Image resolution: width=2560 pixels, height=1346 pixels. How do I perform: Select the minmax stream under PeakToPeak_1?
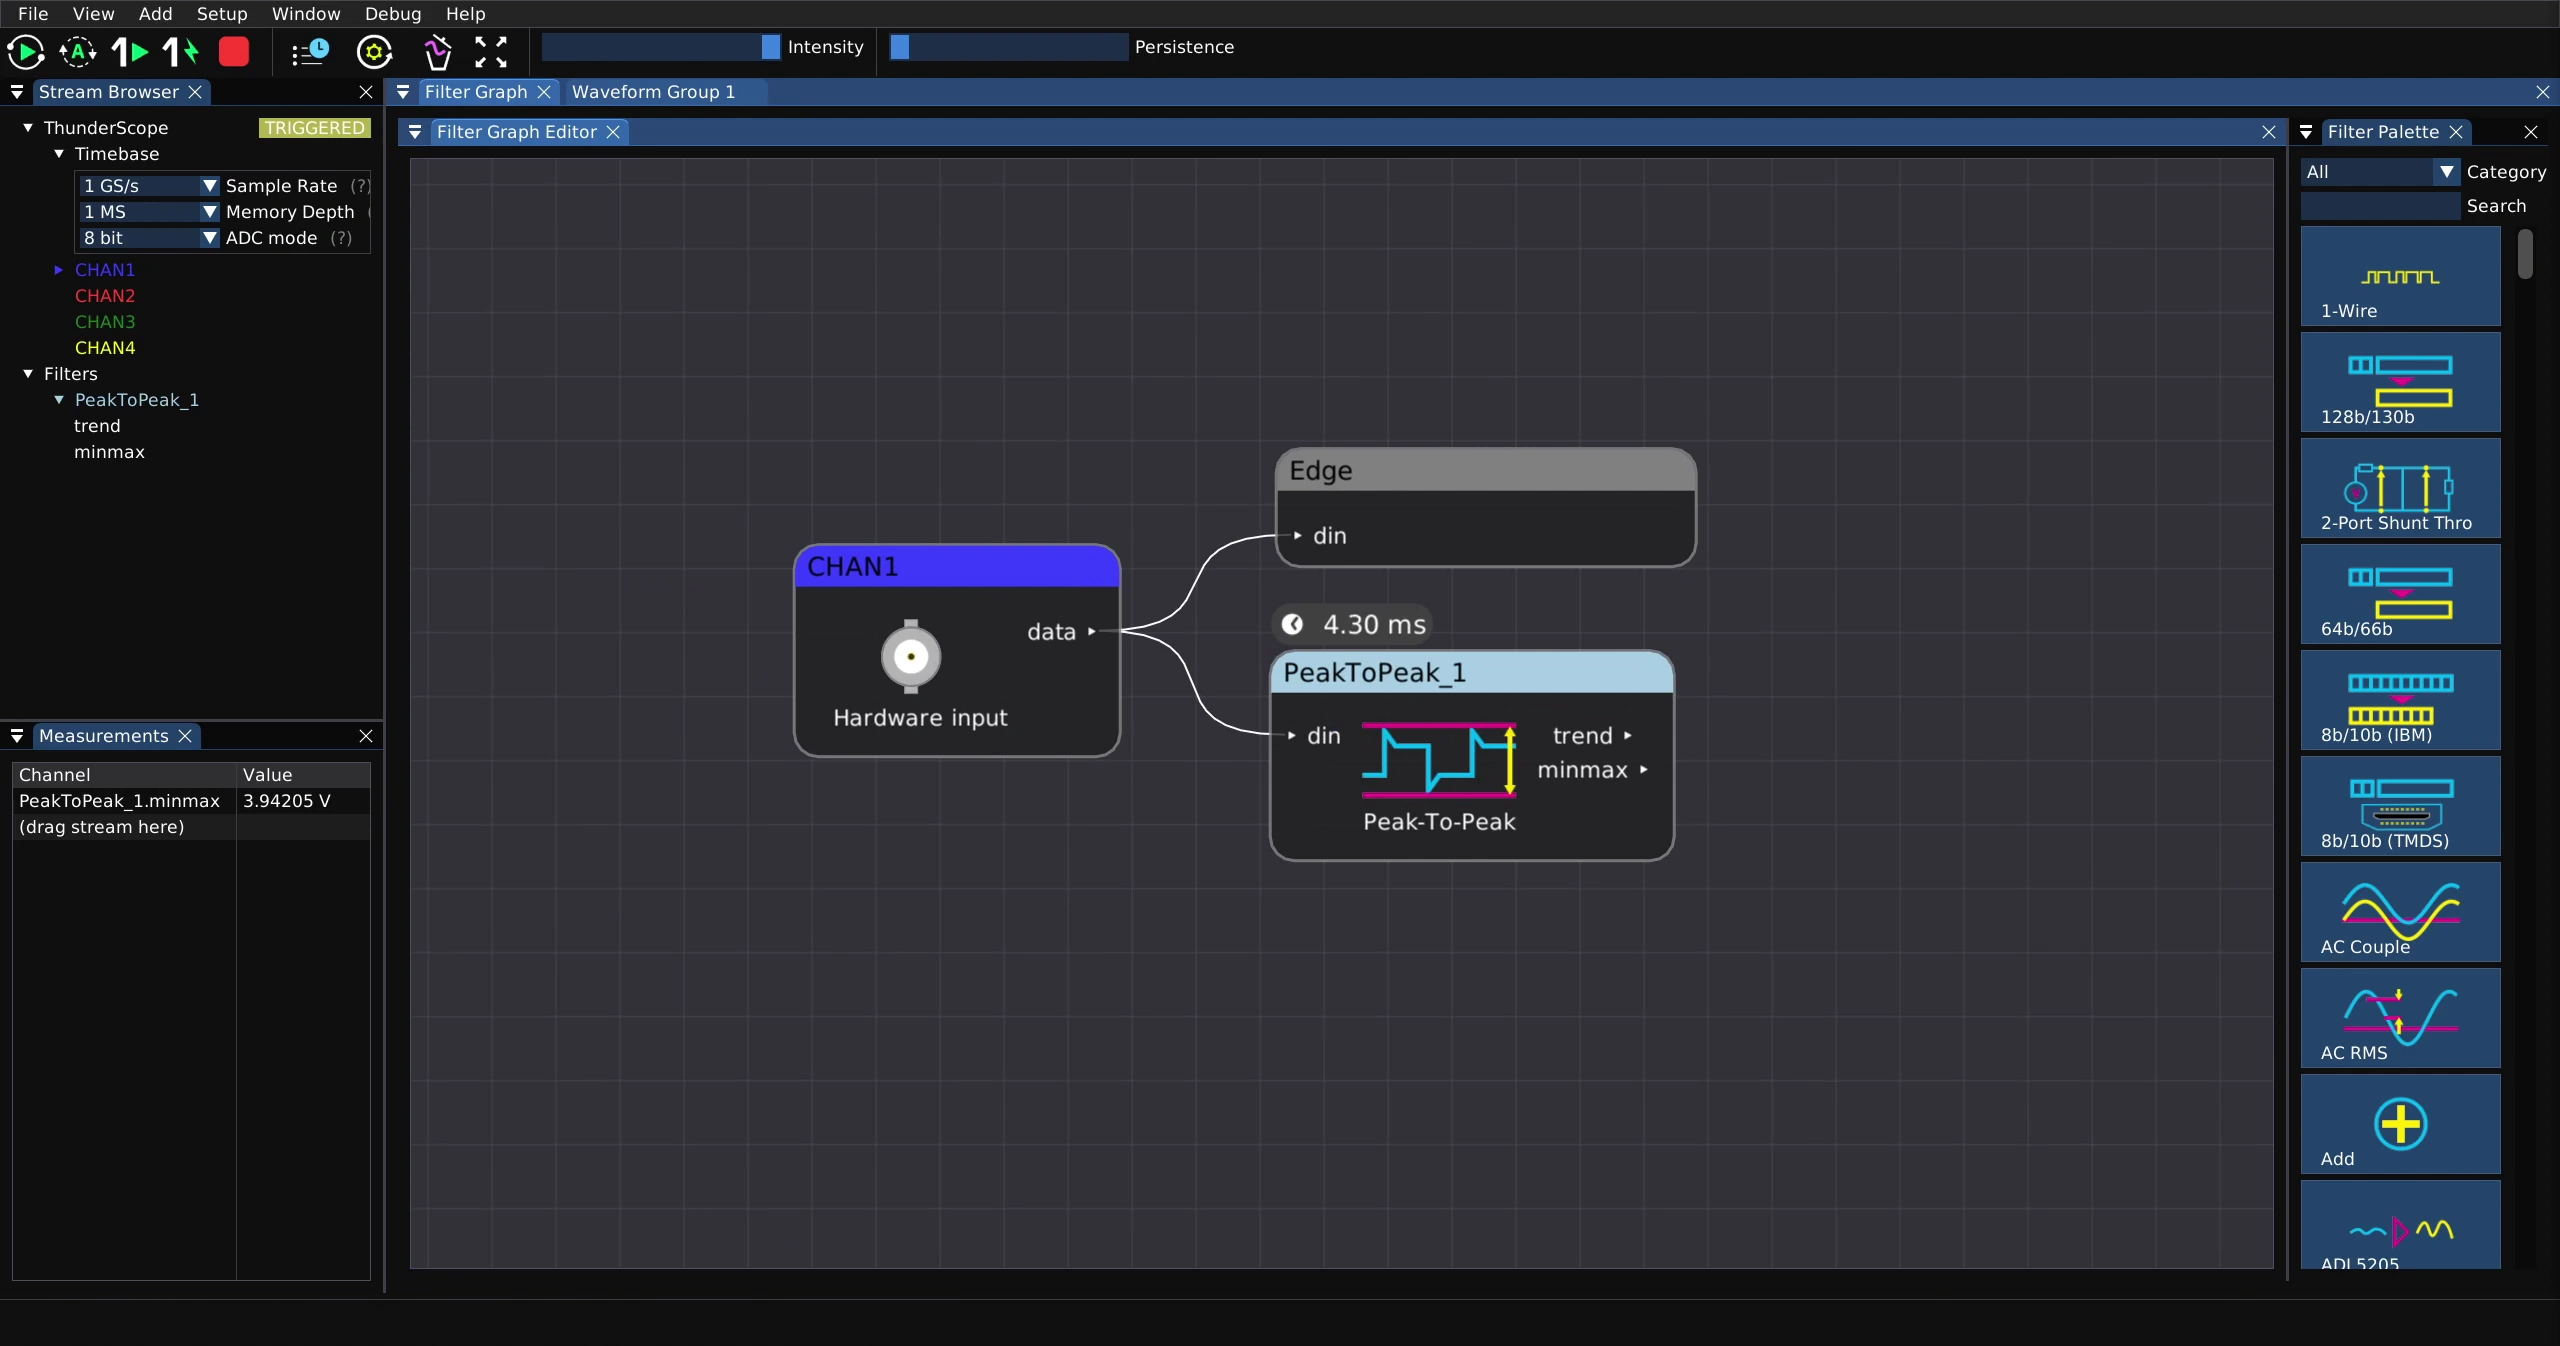tap(109, 452)
